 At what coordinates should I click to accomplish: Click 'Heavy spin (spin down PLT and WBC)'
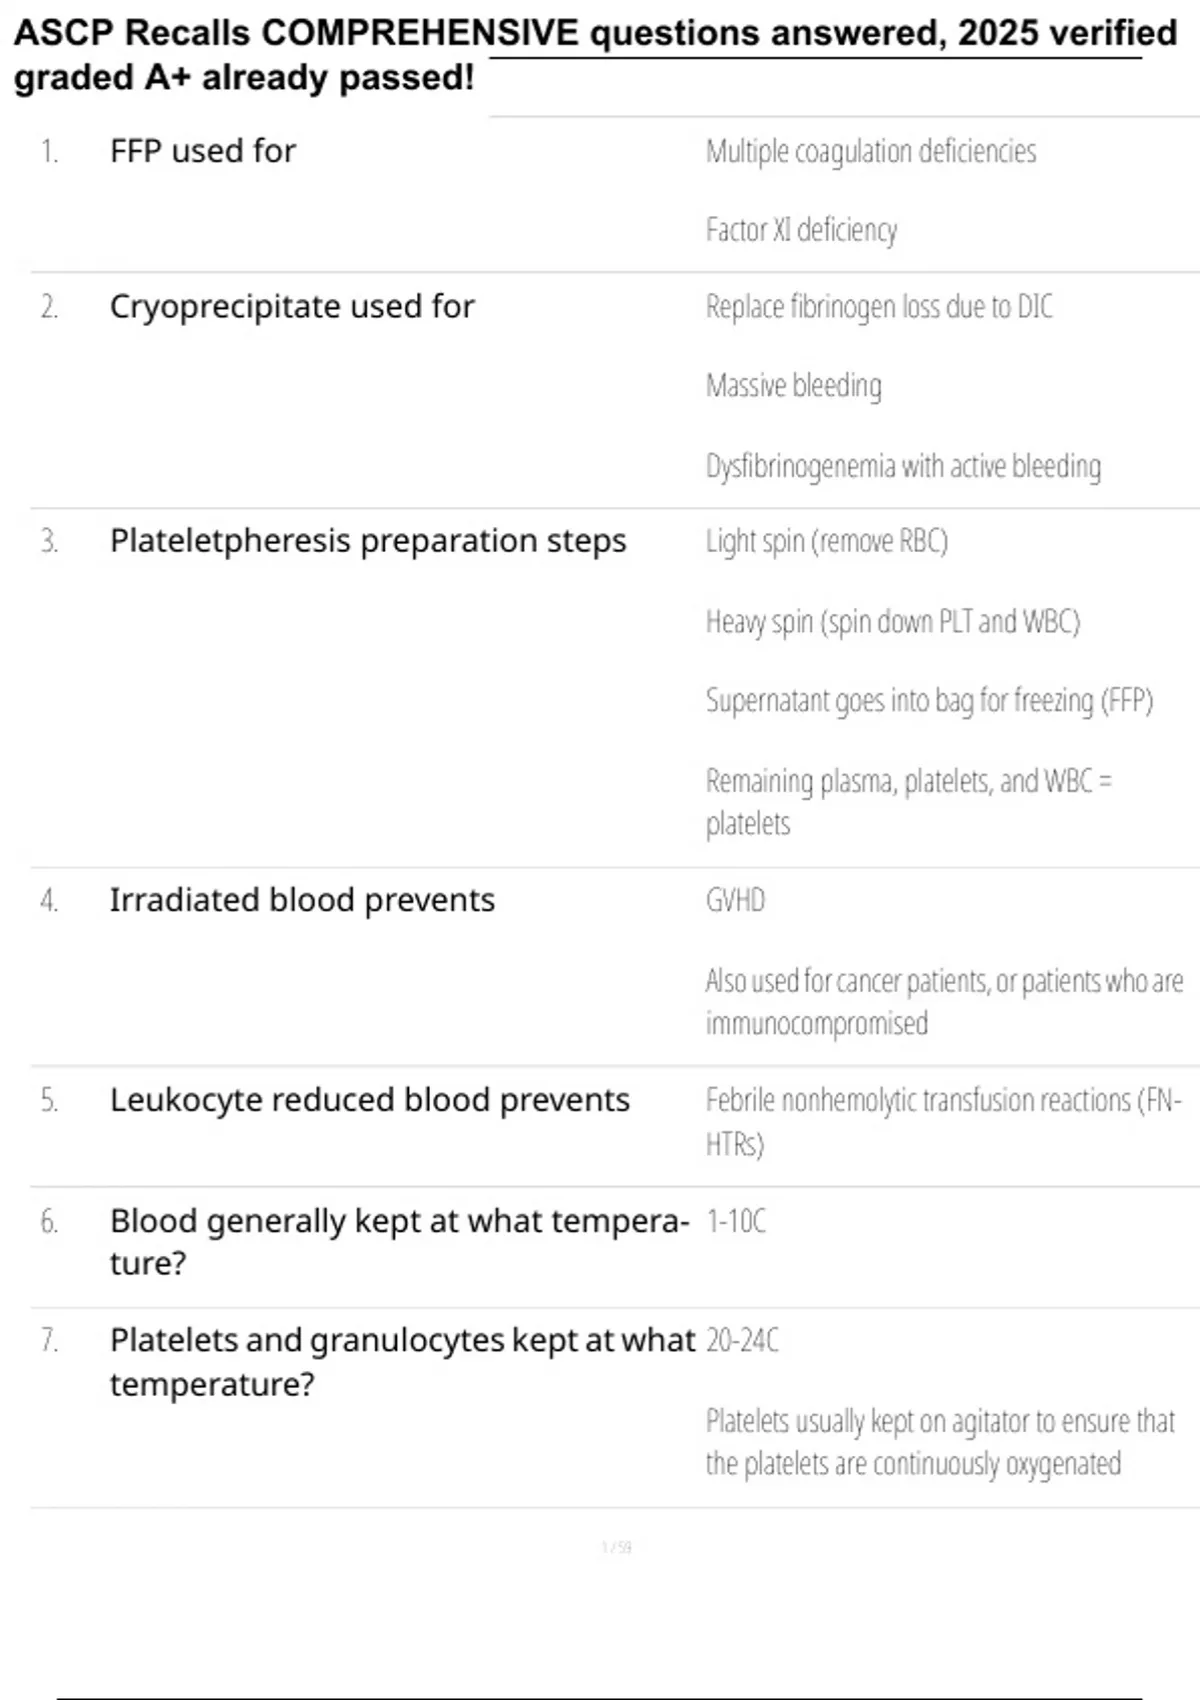pos(892,621)
